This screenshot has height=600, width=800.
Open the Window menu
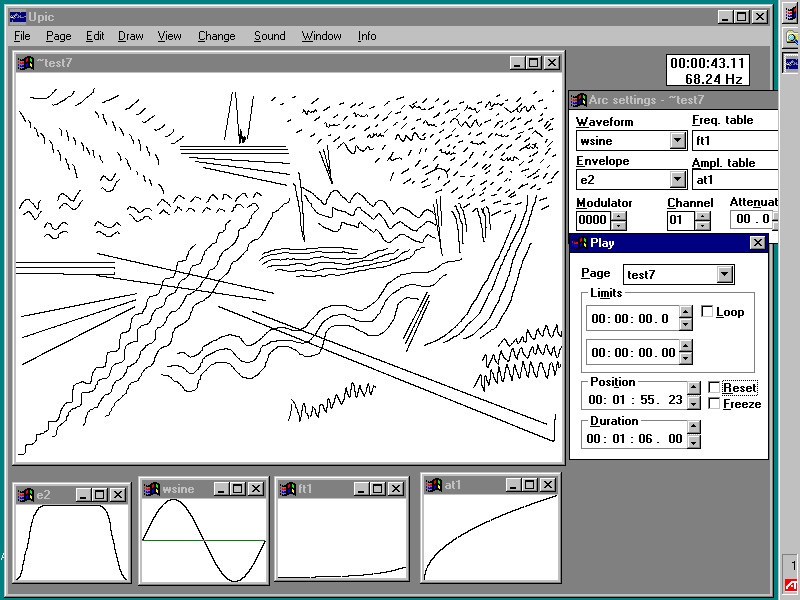[321, 36]
